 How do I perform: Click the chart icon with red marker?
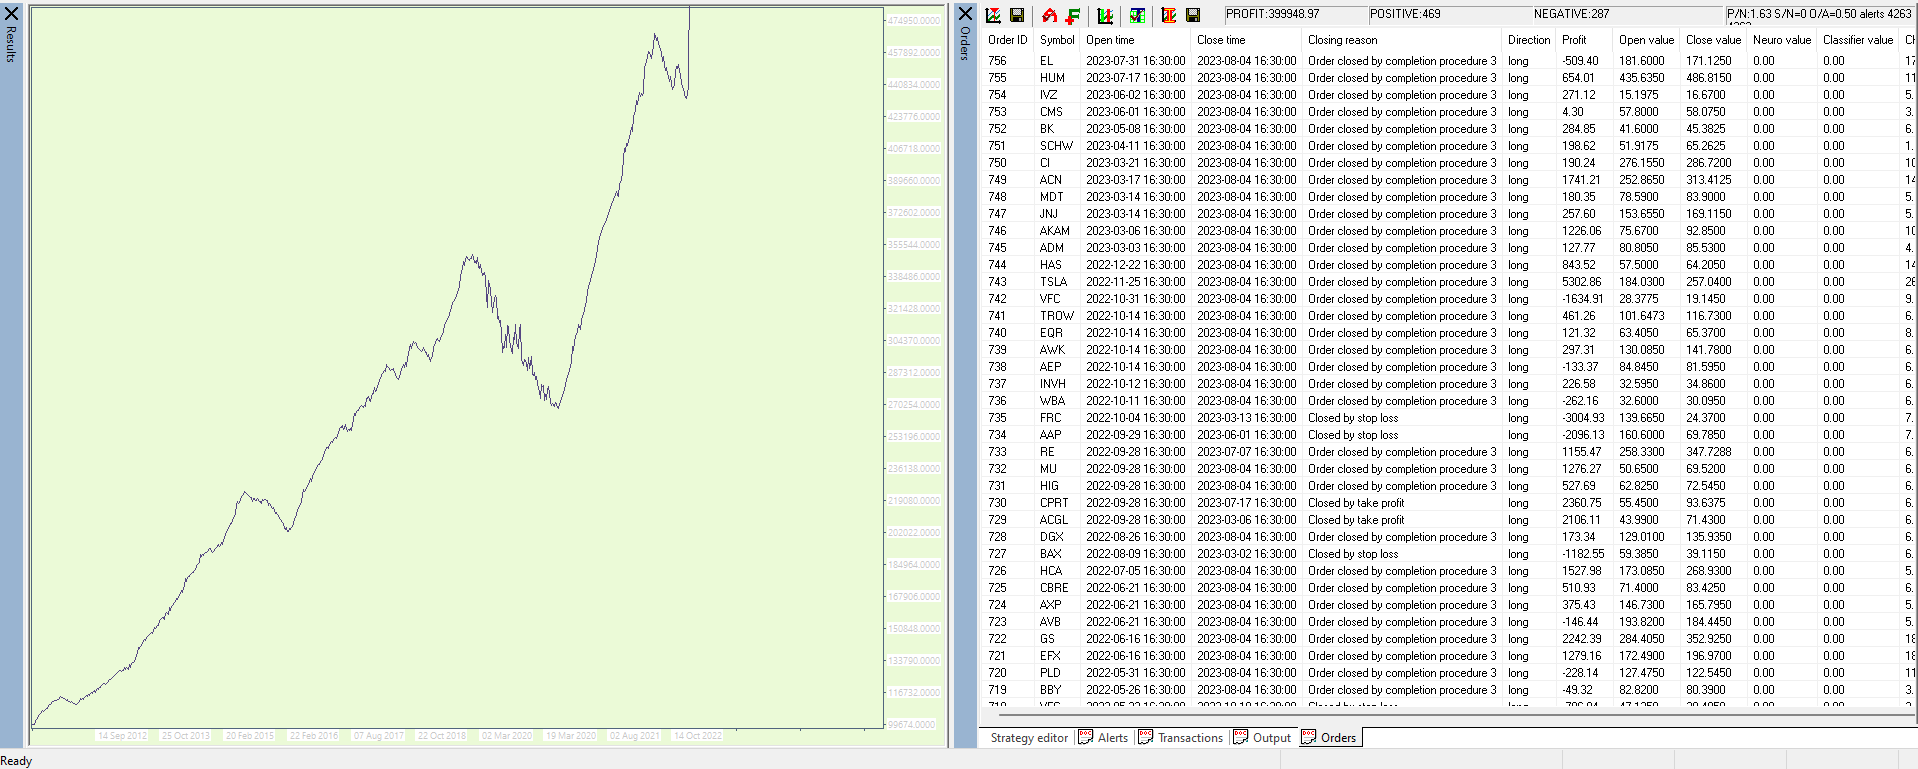pyautogui.click(x=993, y=15)
